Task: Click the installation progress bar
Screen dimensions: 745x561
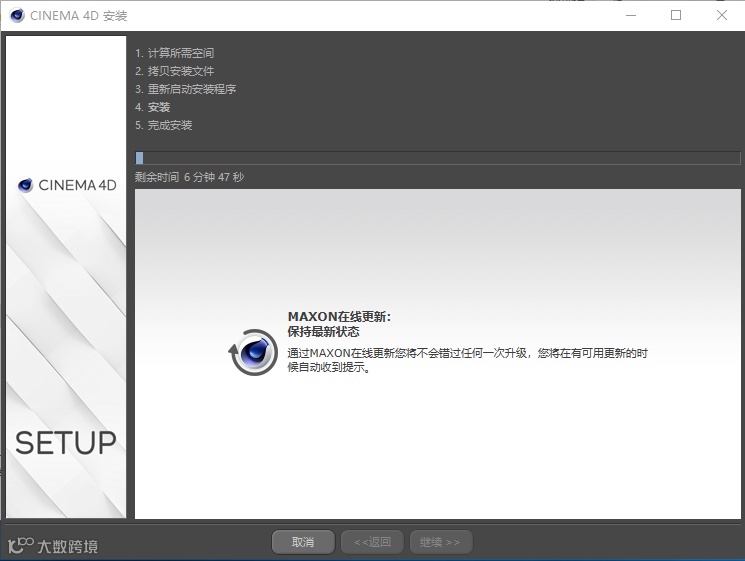Action: click(x=438, y=158)
